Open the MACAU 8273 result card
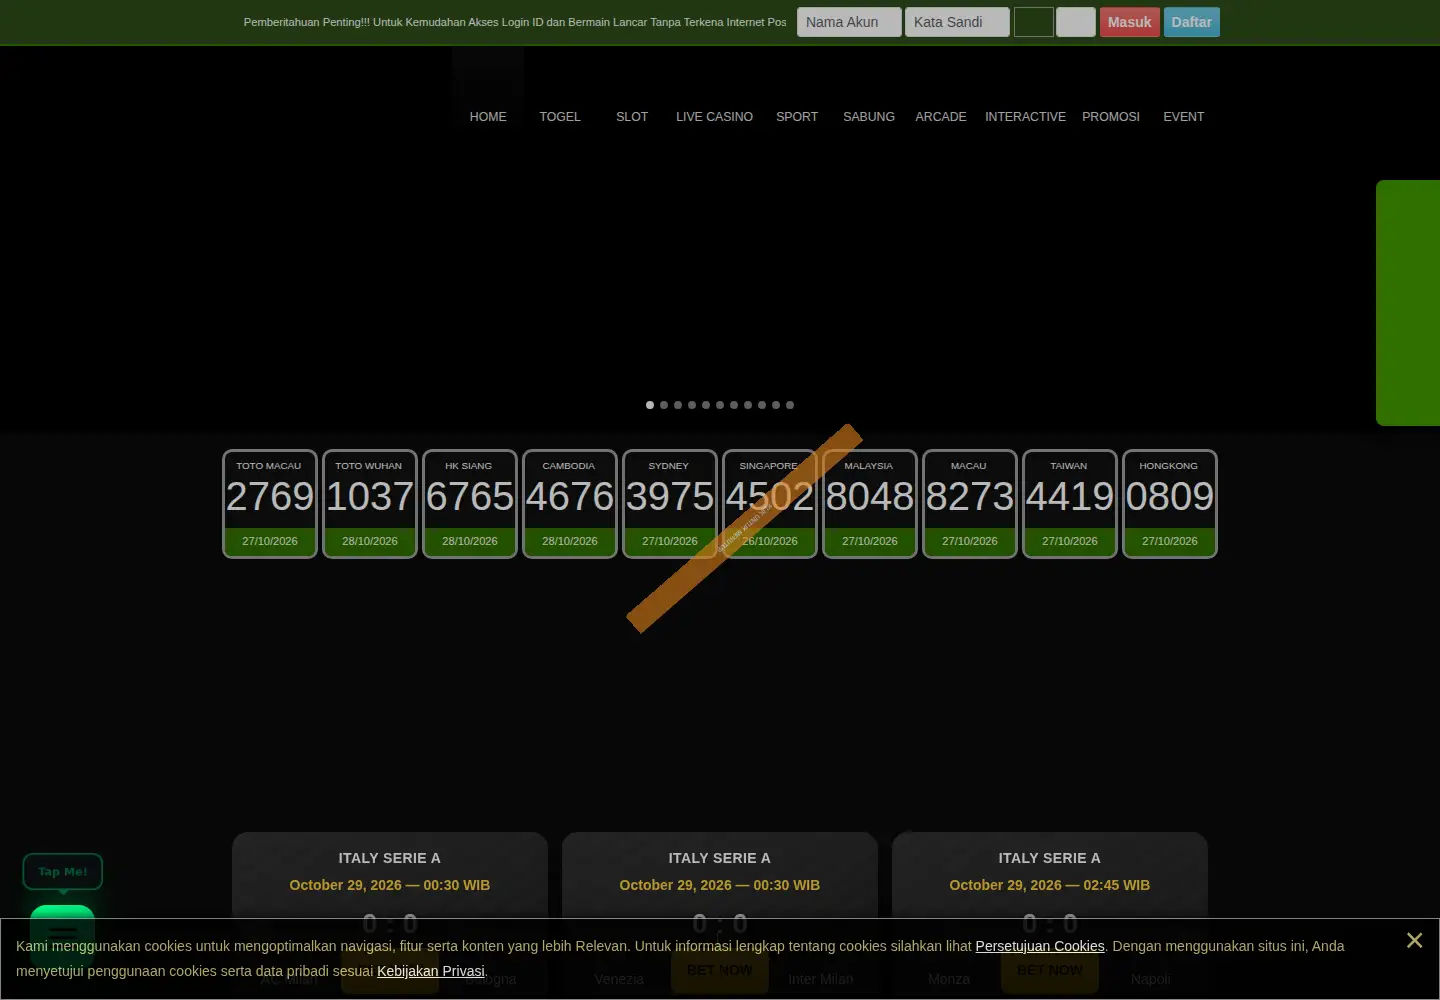 [x=970, y=504]
